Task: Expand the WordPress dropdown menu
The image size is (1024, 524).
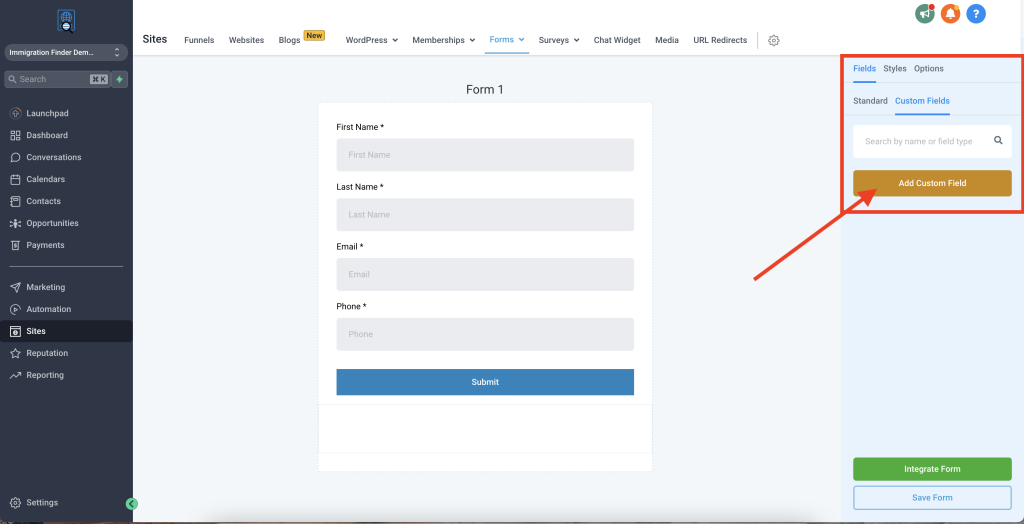Action: pyautogui.click(x=371, y=41)
